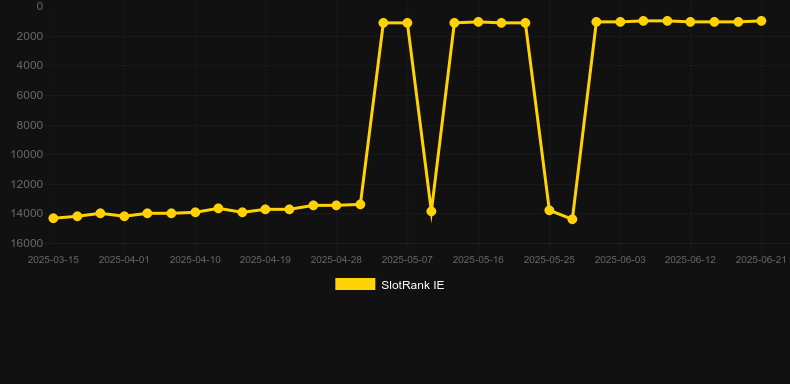Select the last data point at 2025-06-21
Viewport: 790px width, 384px height.
[761, 21]
